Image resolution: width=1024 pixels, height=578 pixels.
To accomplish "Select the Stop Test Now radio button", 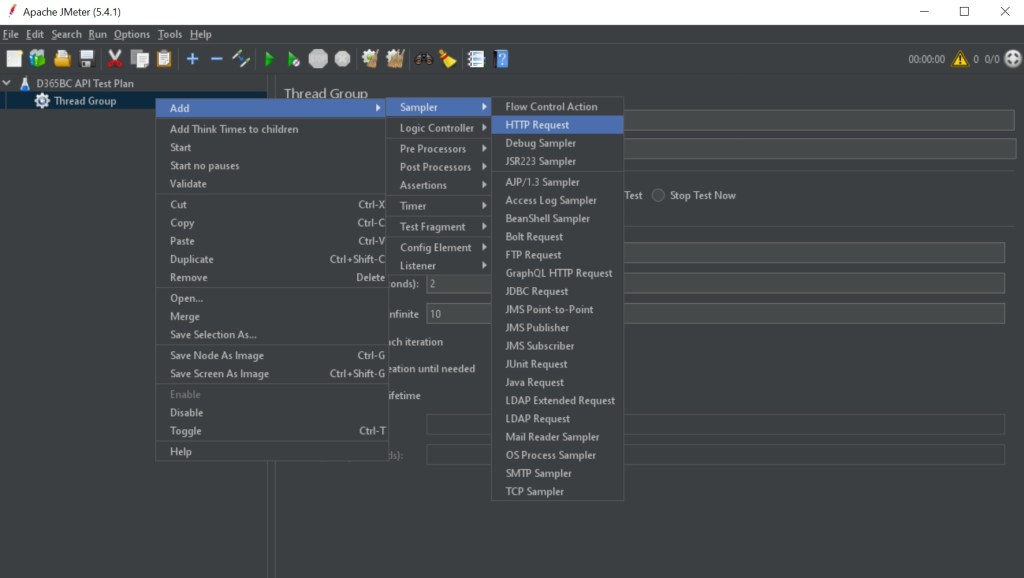I will pyautogui.click(x=658, y=196).
